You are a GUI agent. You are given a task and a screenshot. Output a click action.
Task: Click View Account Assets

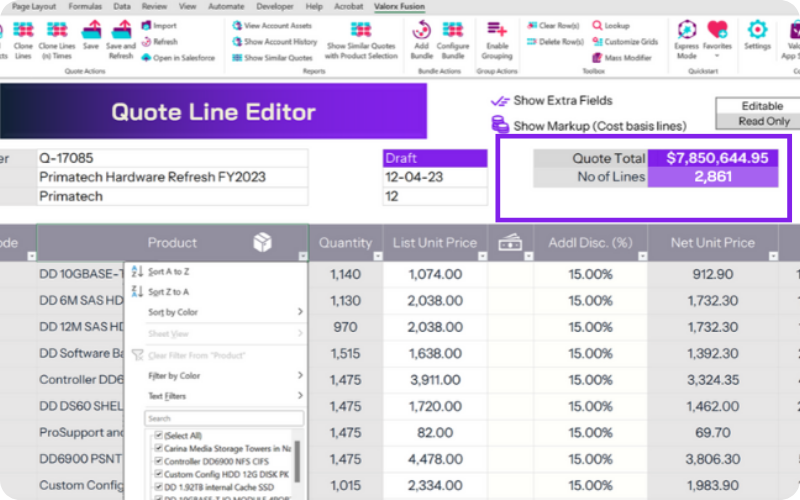(272, 26)
